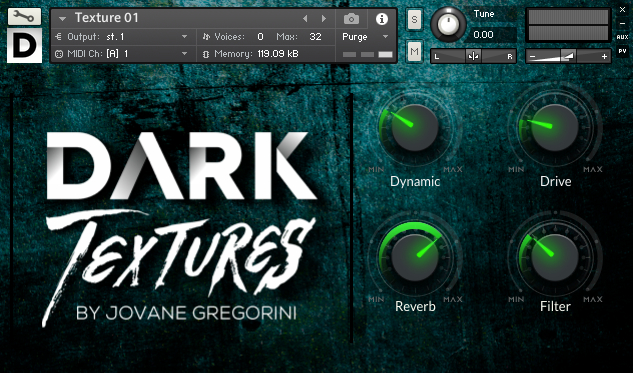
Task: Click the output routing icon beside Output
Action: coord(59,37)
